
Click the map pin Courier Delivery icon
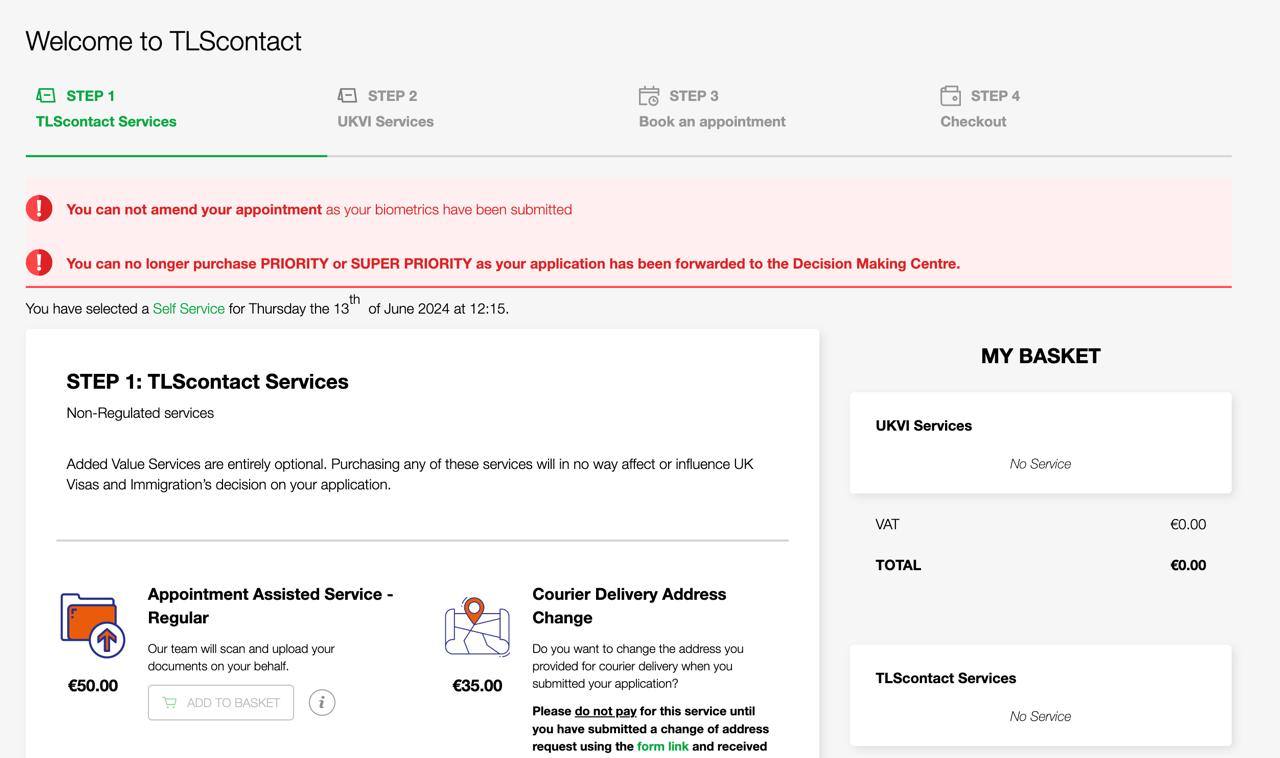pyautogui.click(x=477, y=626)
